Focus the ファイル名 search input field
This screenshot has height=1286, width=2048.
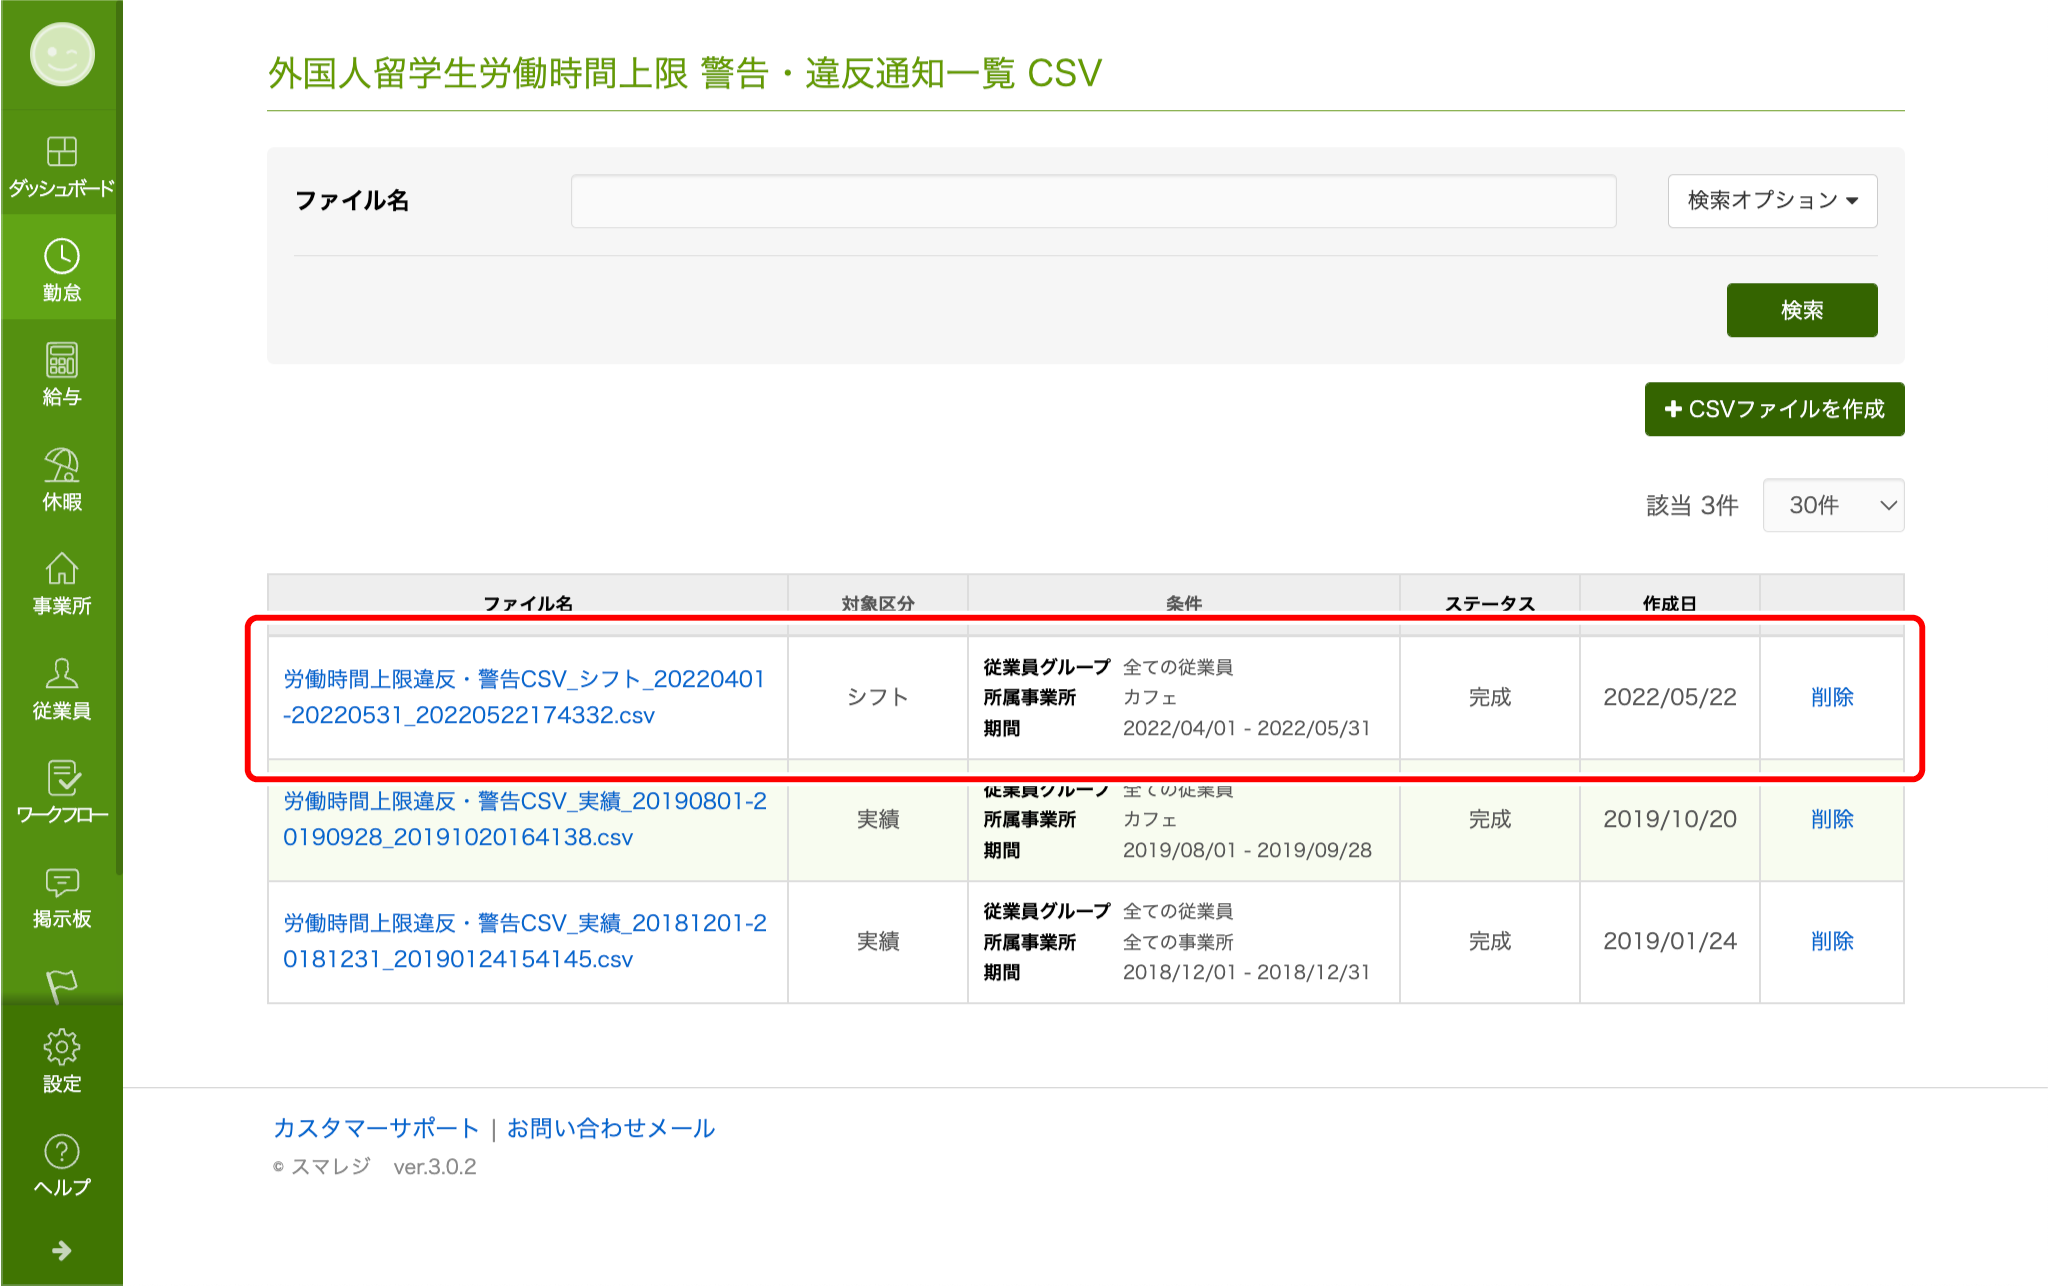pyautogui.click(x=1093, y=201)
